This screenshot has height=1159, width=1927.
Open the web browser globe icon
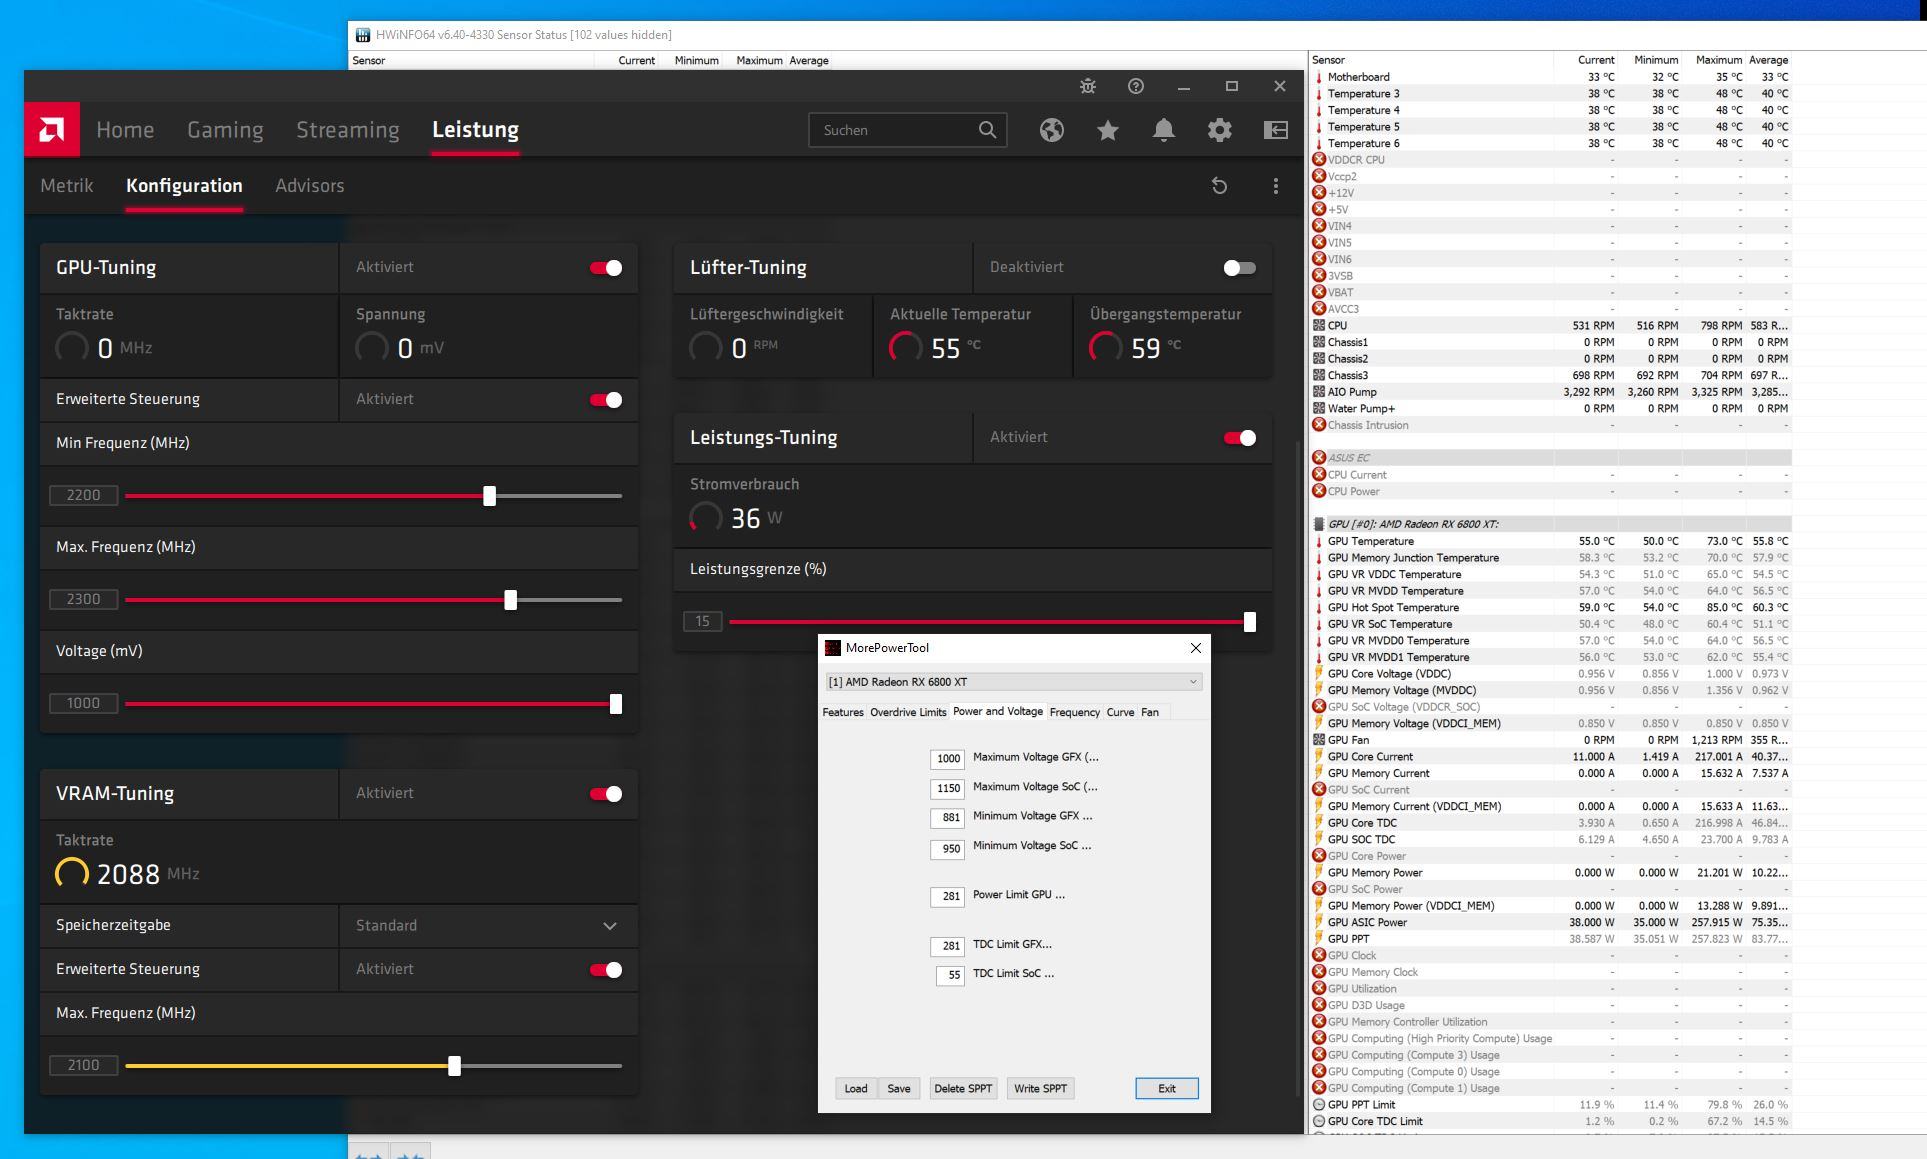pyautogui.click(x=1052, y=130)
